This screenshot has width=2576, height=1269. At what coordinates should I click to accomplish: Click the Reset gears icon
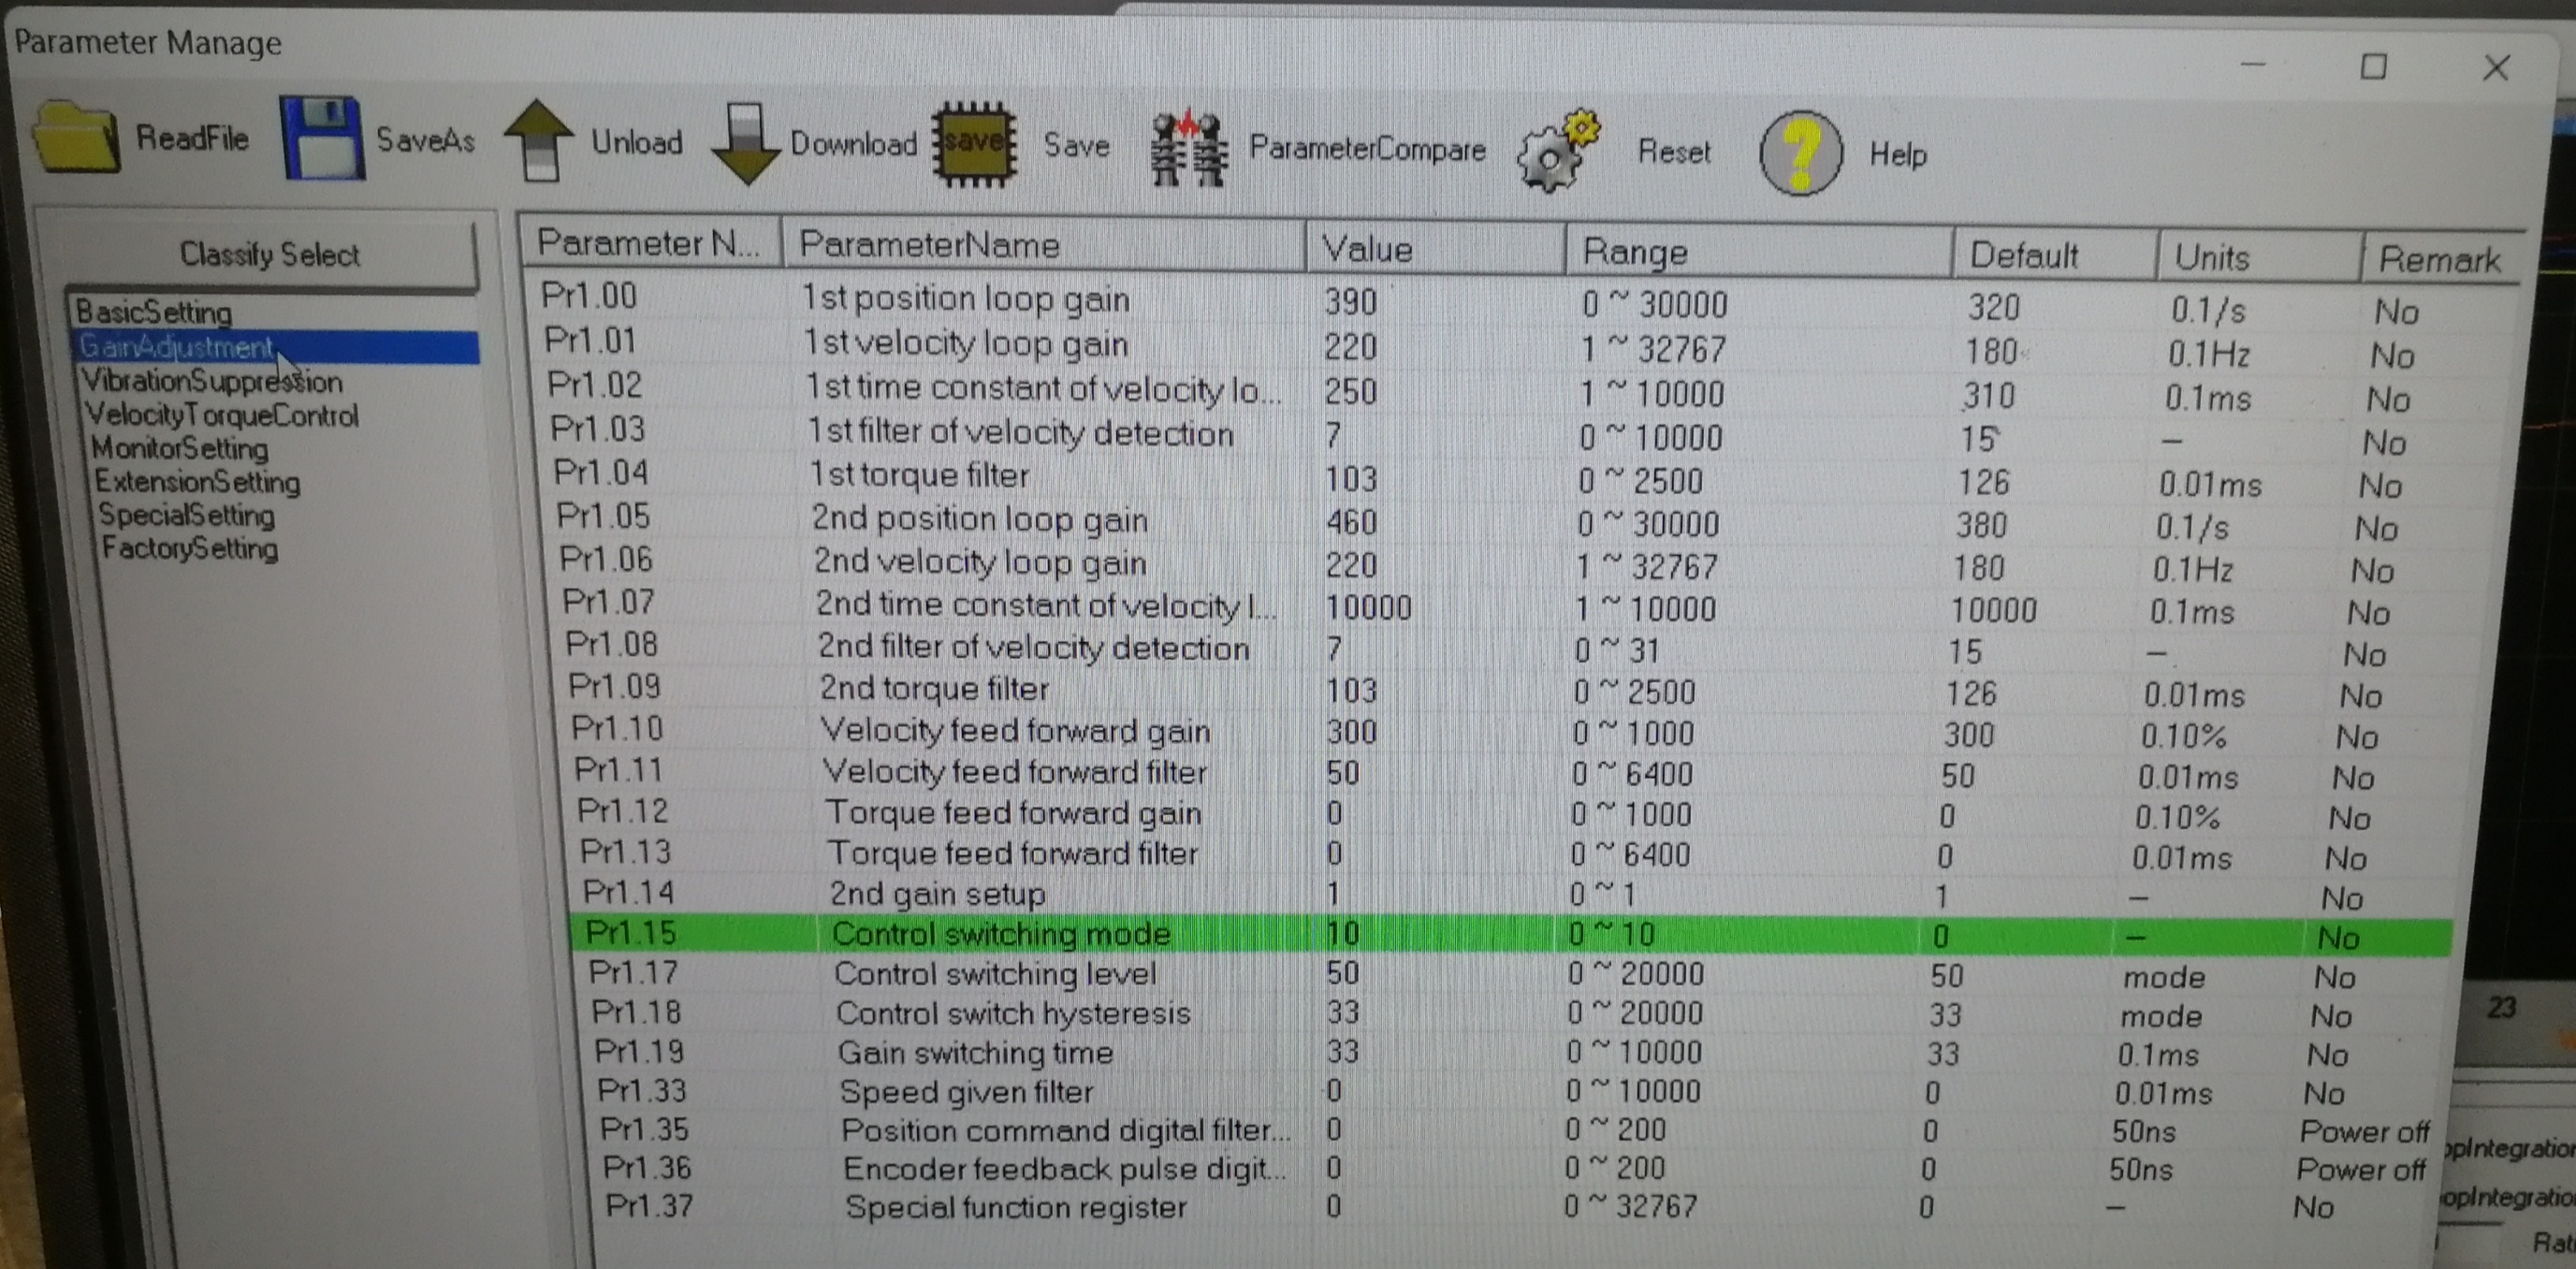[1558, 152]
